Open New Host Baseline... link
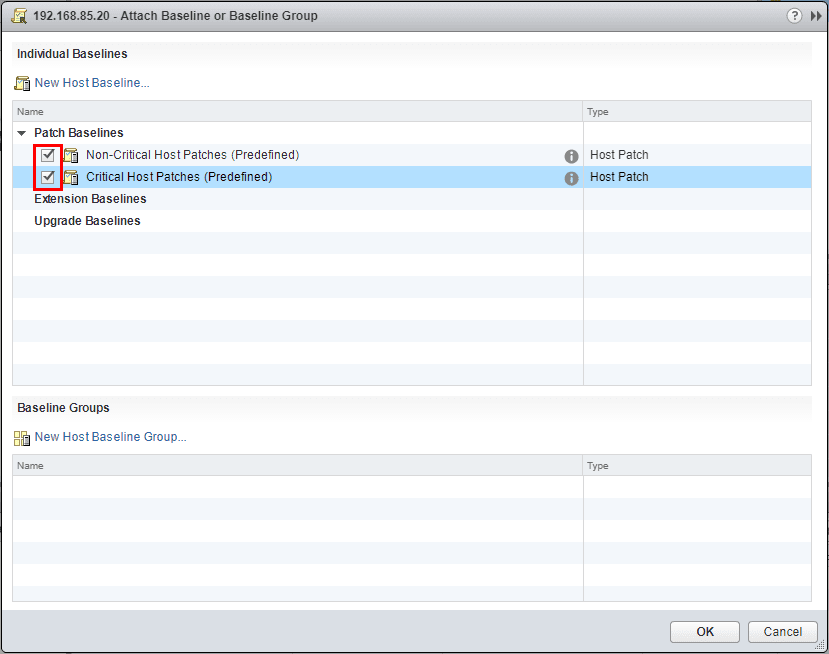This screenshot has height=654, width=829. (92, 82)
